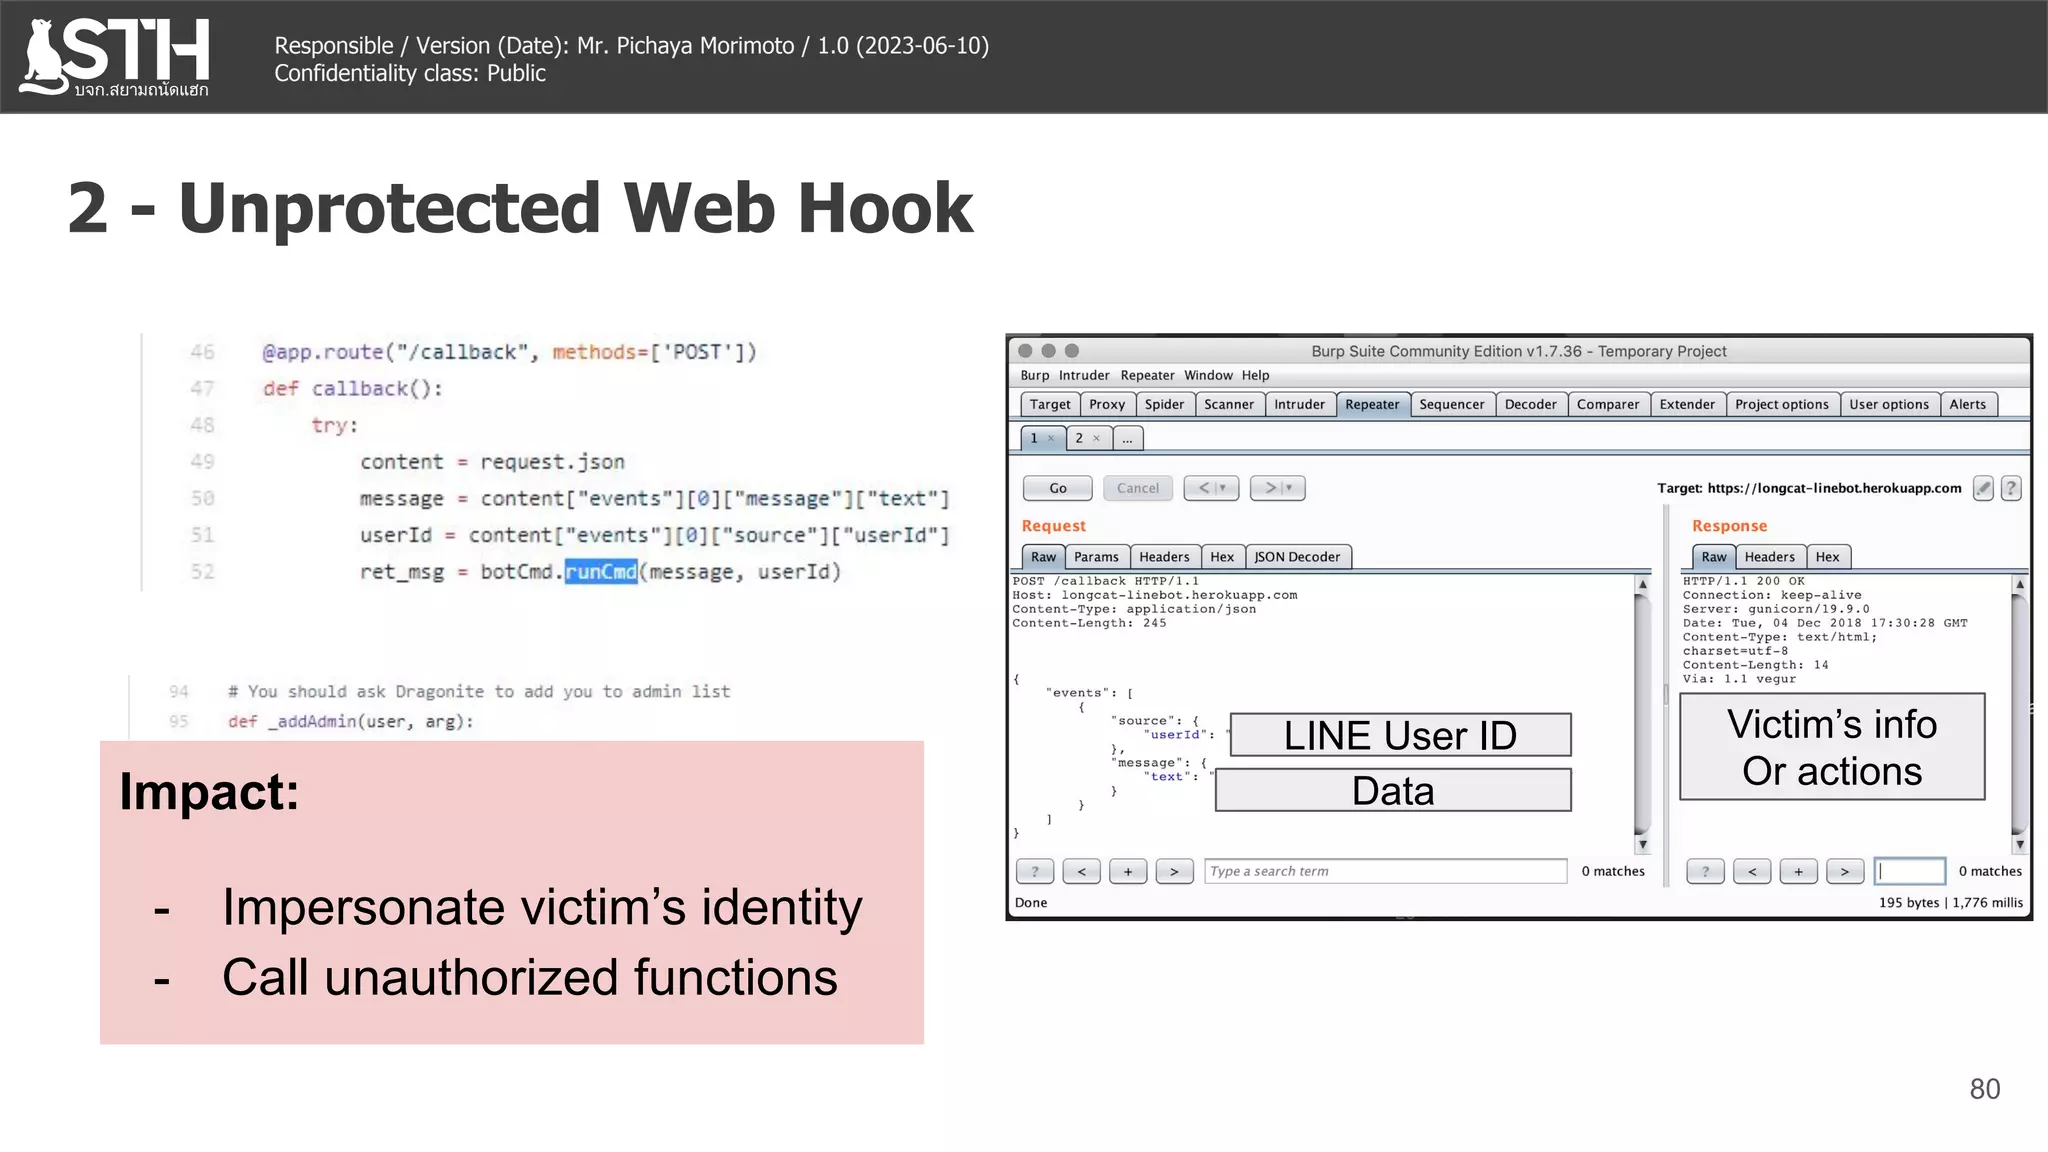Select the Request Params tab
The width and height of the screenshot is (2048, 1152).
1096,557
